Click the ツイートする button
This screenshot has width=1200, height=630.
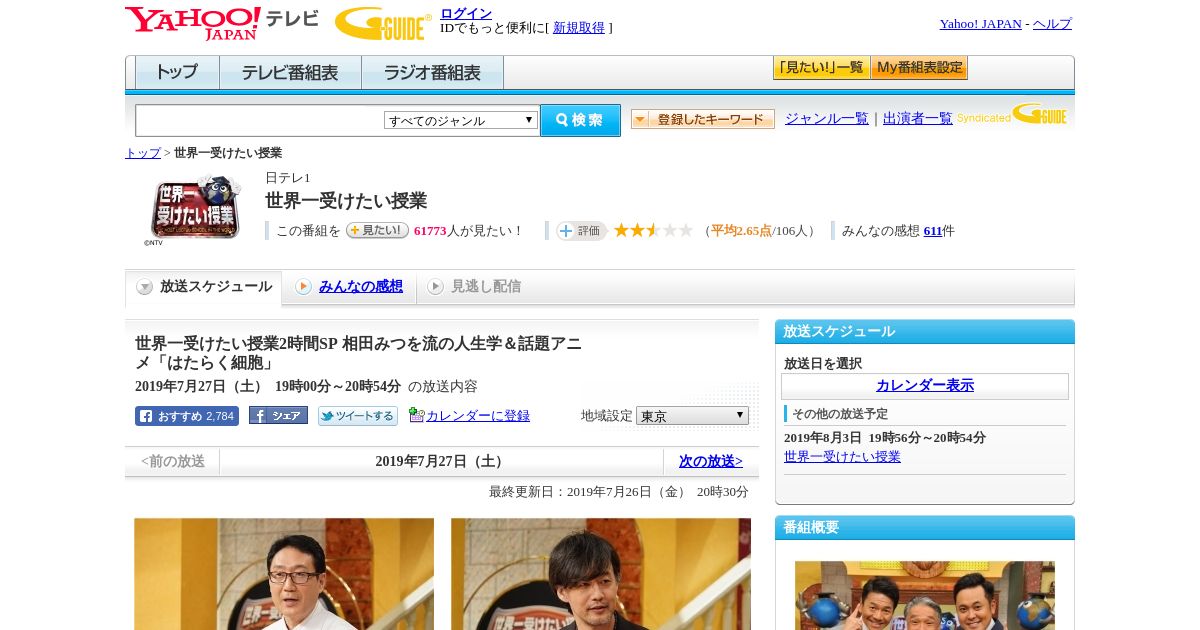point(357,416)
